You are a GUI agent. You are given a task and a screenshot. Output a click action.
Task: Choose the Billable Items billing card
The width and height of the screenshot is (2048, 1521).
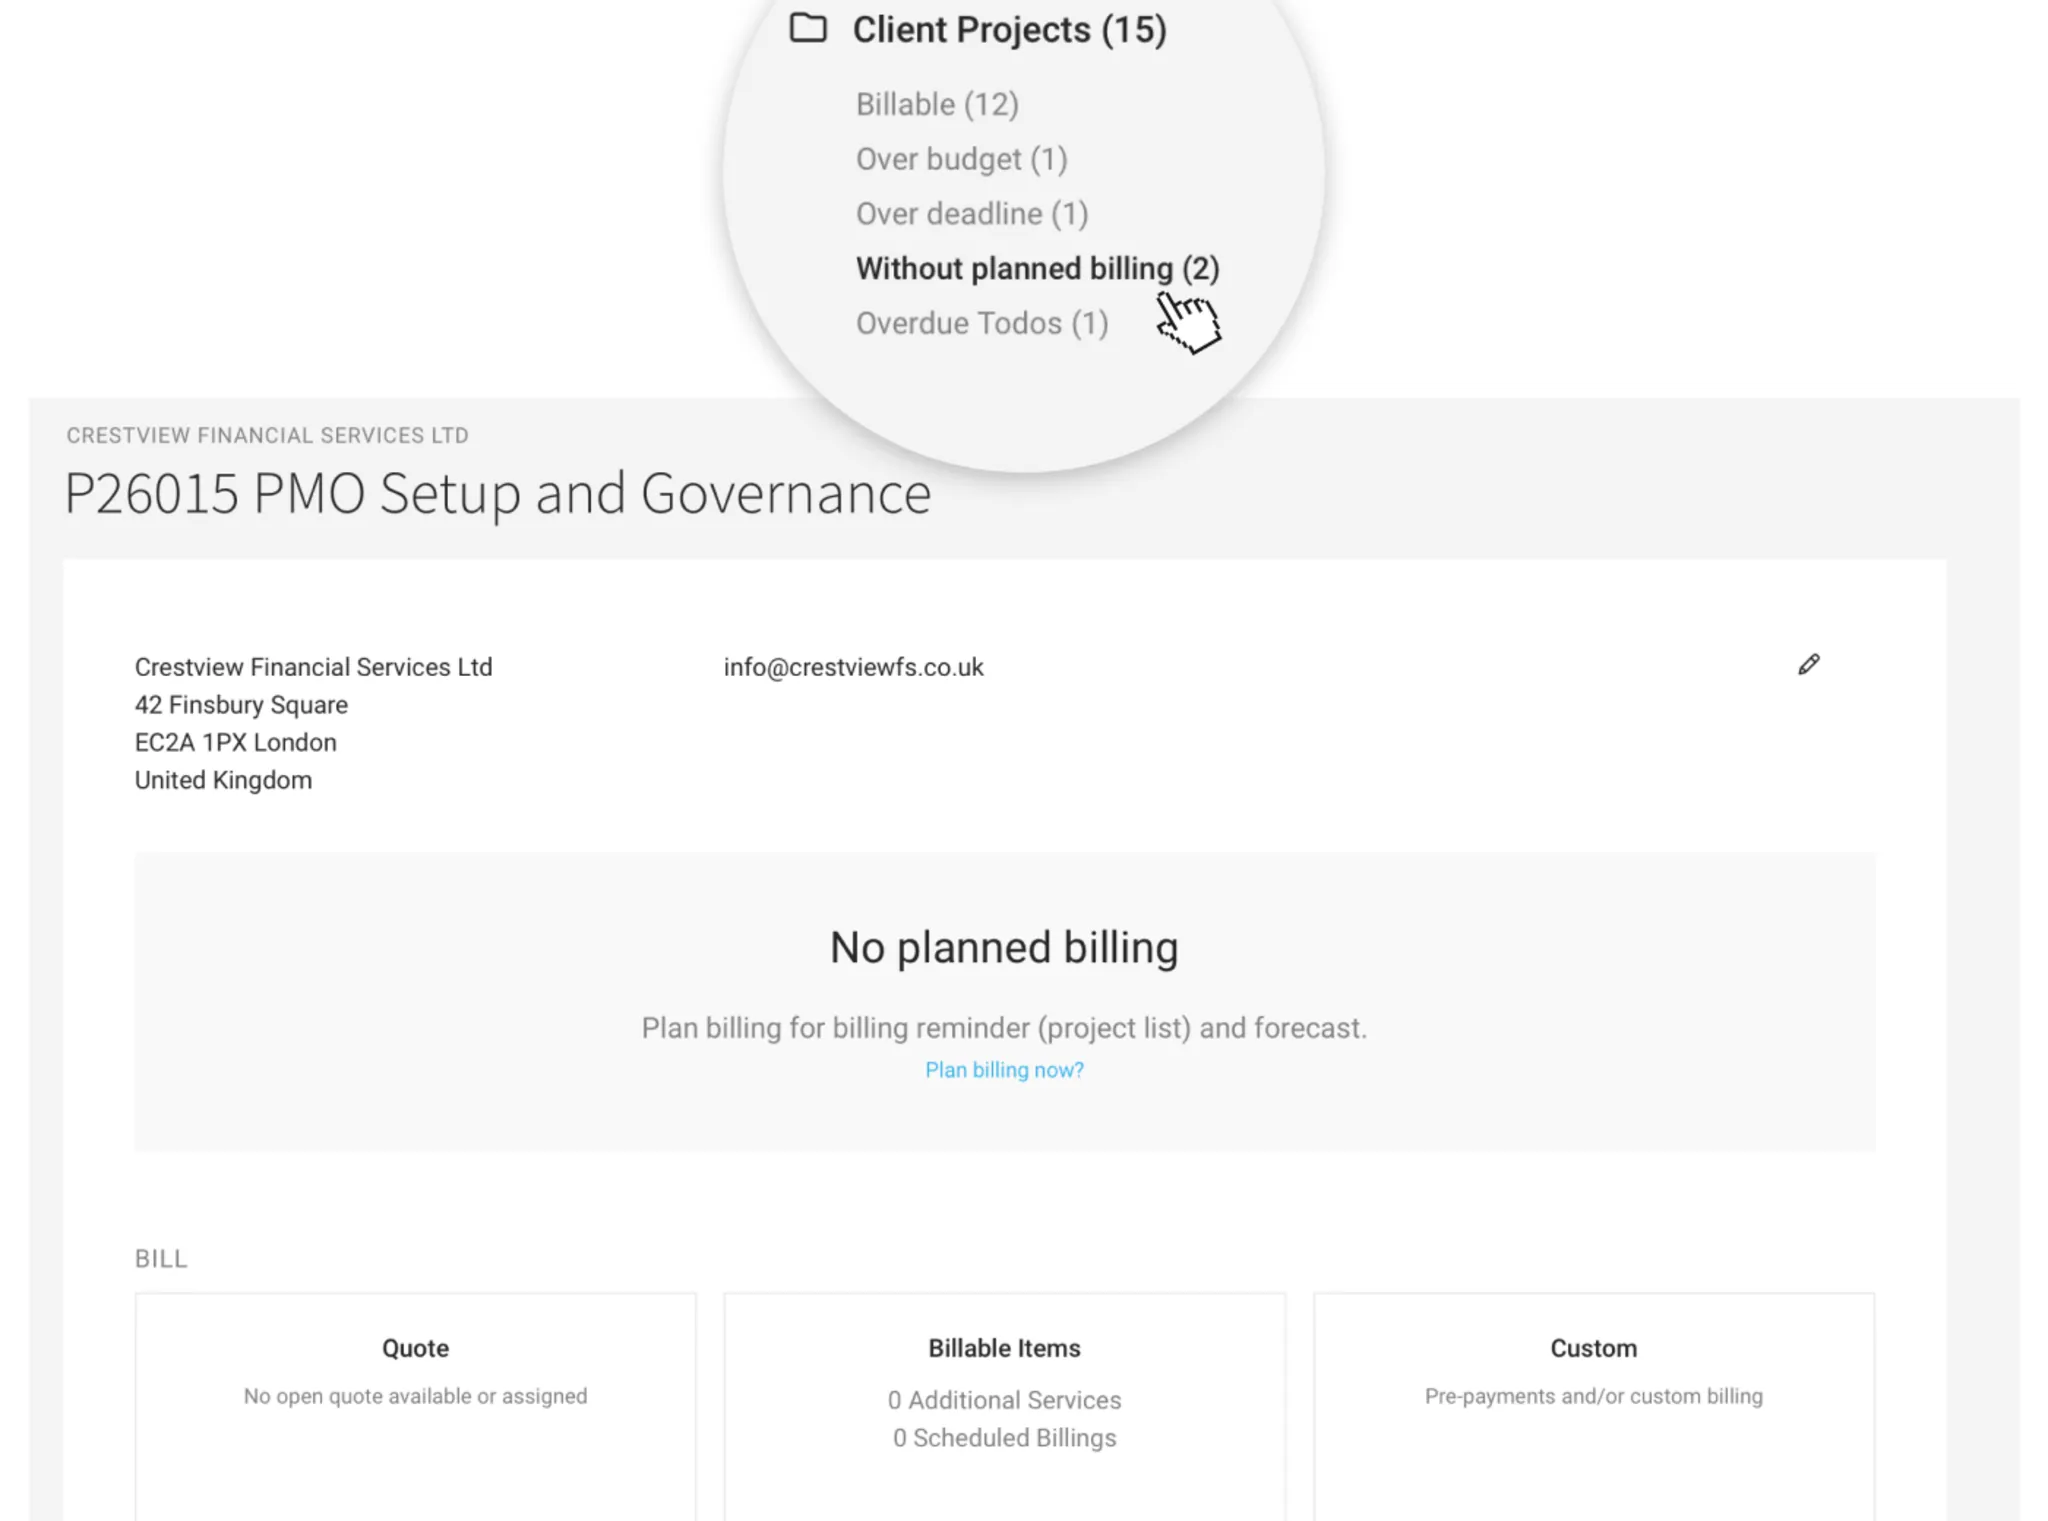click(1004, 1406)
